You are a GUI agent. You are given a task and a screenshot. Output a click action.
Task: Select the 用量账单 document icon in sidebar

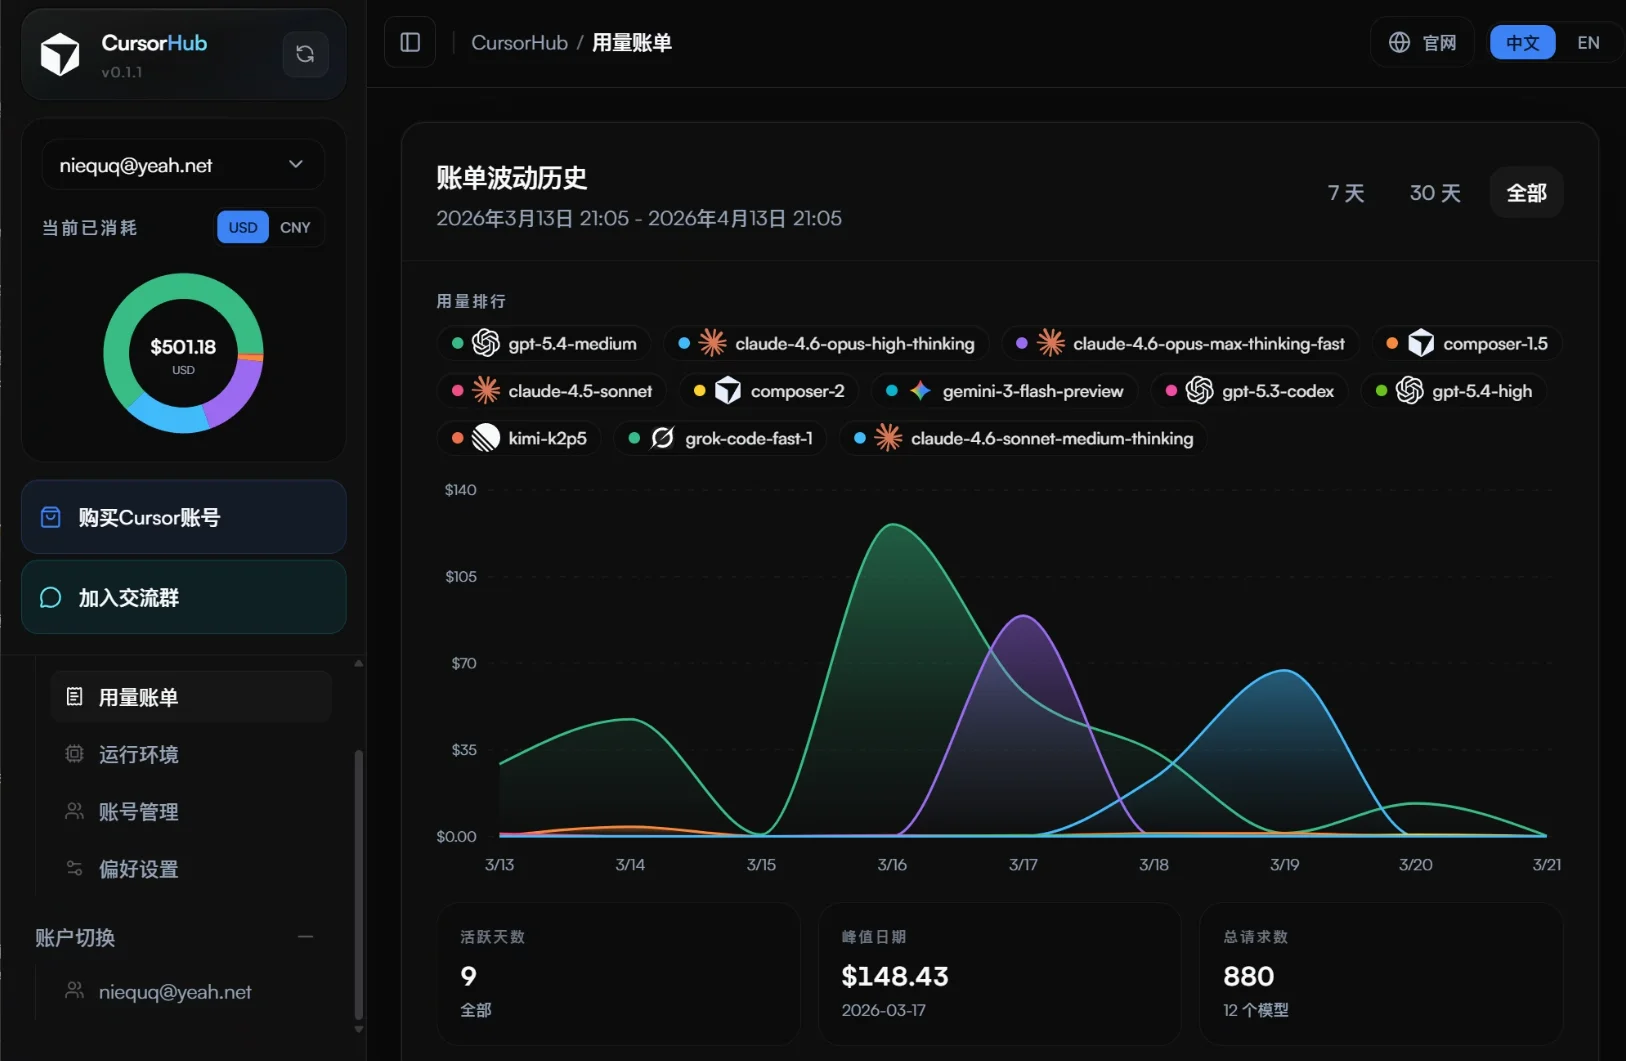[x=75, y=696]
